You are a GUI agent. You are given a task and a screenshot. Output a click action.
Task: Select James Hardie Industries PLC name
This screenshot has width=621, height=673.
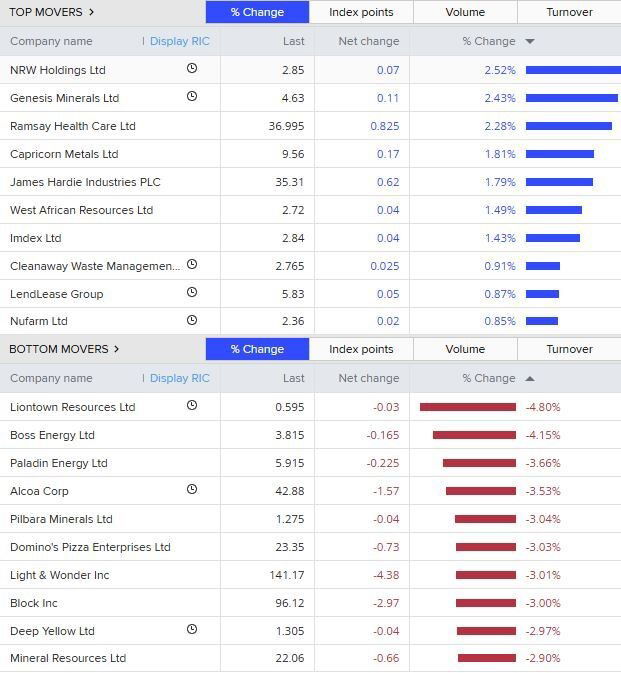(85, 182)
